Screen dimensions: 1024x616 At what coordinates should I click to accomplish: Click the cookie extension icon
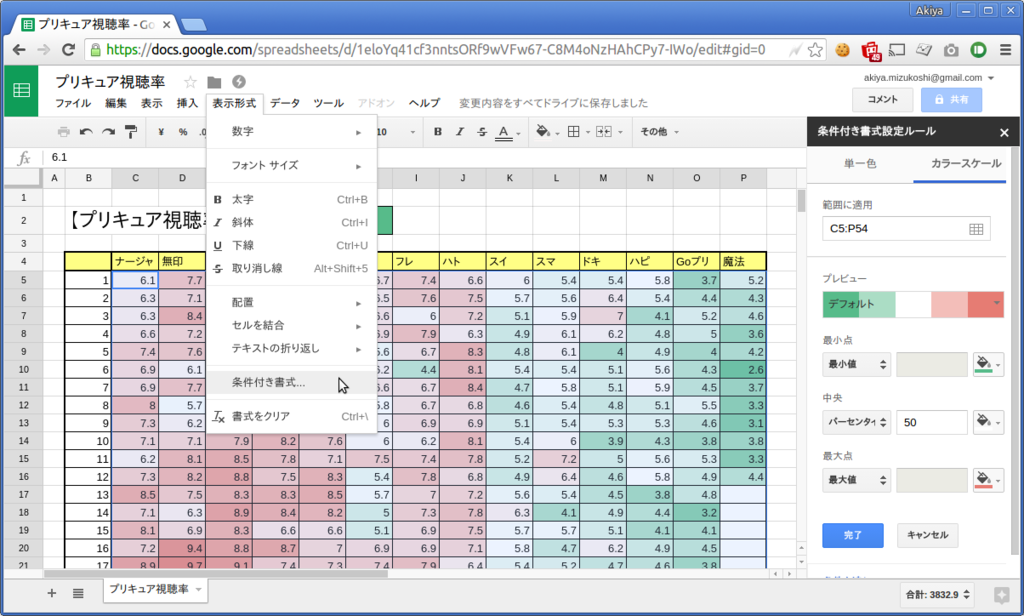842,50
